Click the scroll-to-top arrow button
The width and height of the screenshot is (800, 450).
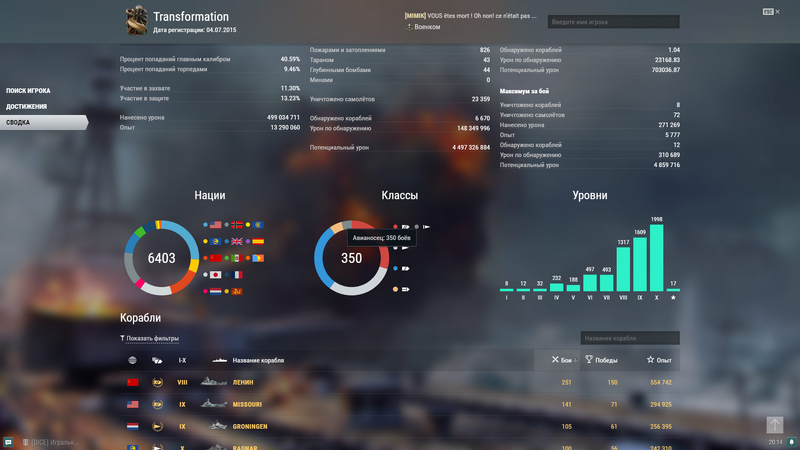point(775,425)
